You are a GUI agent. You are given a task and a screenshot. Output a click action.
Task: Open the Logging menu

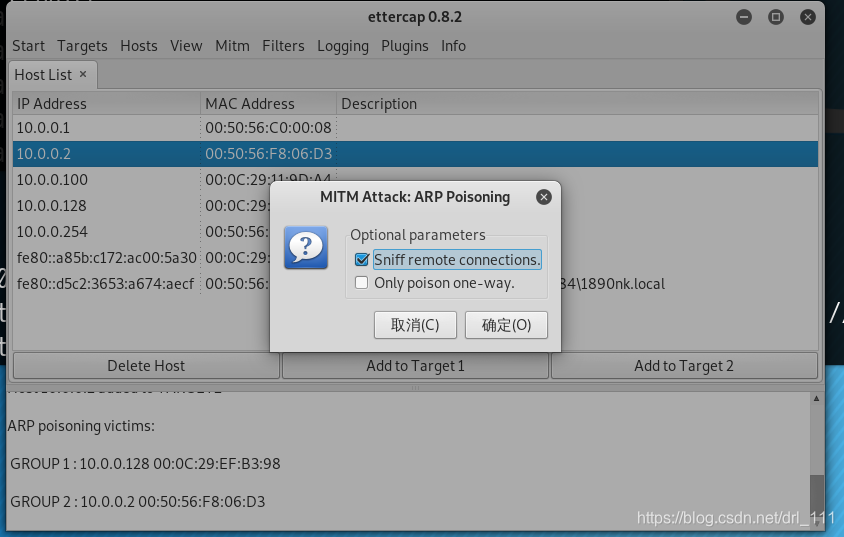pyautogui.click(x=343, y=46)
